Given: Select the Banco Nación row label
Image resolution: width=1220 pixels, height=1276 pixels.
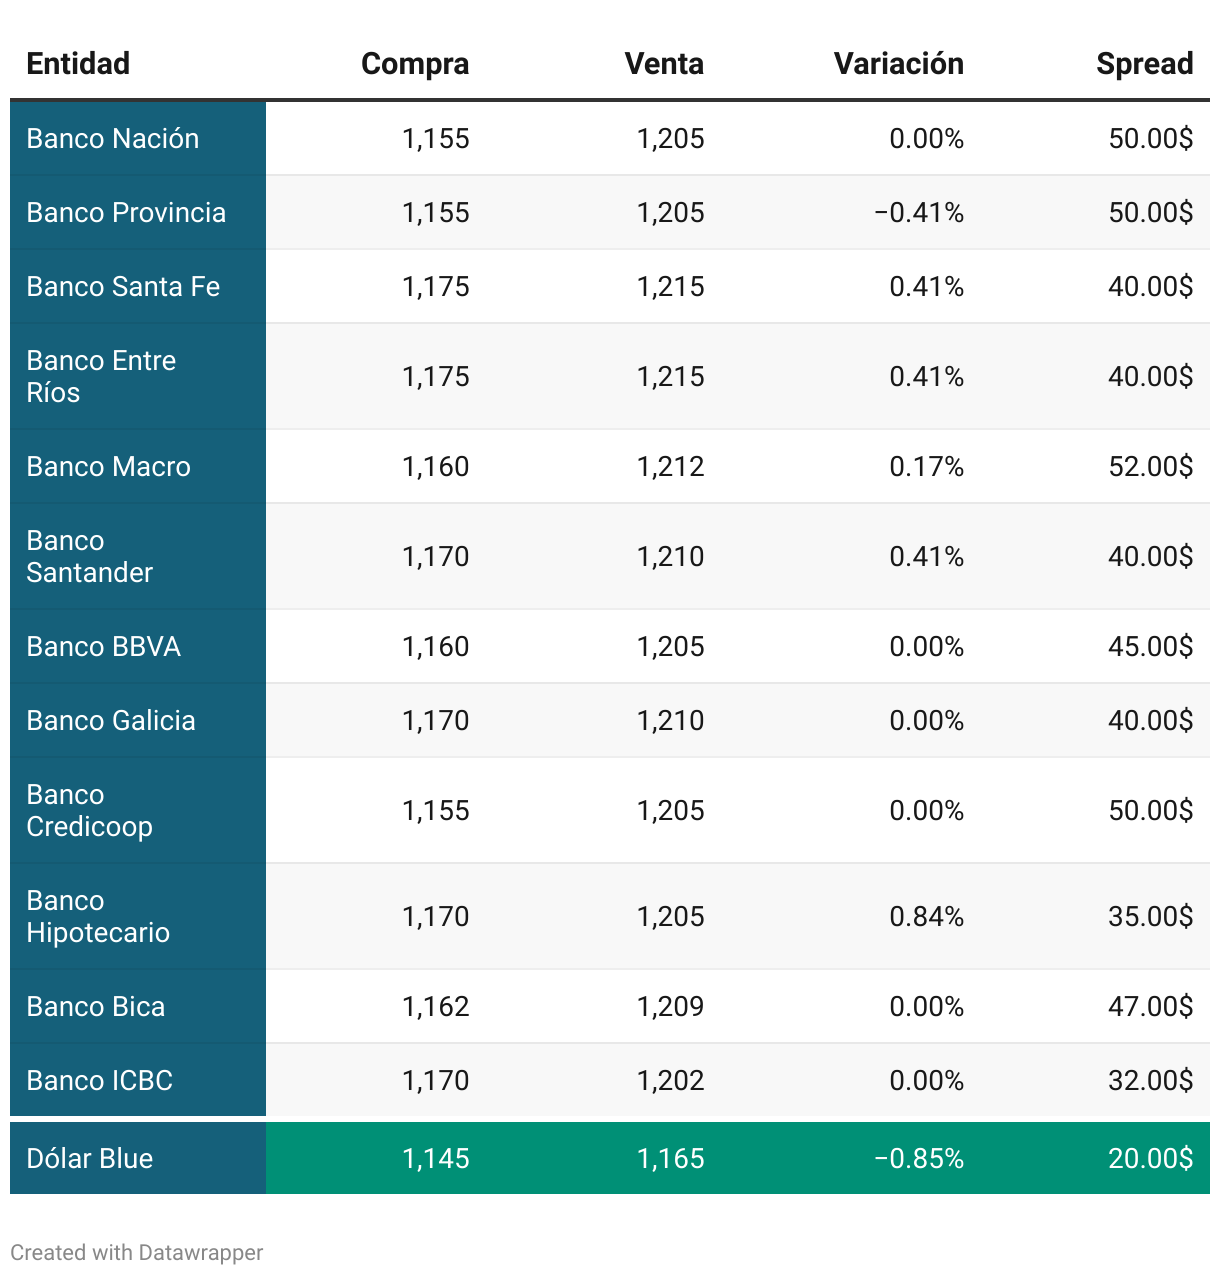Looking at the screenshot, I should point(113,139).
